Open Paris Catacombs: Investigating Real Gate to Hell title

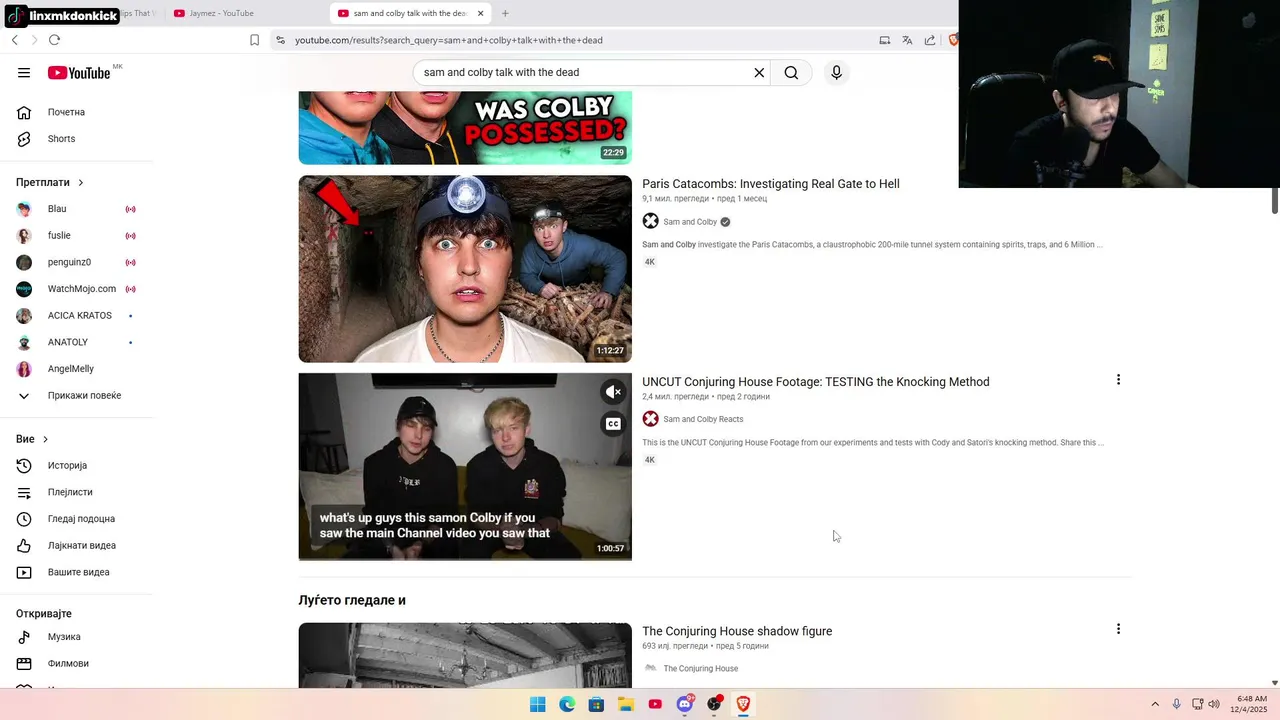pyautogui.click(x=770, y=184)
